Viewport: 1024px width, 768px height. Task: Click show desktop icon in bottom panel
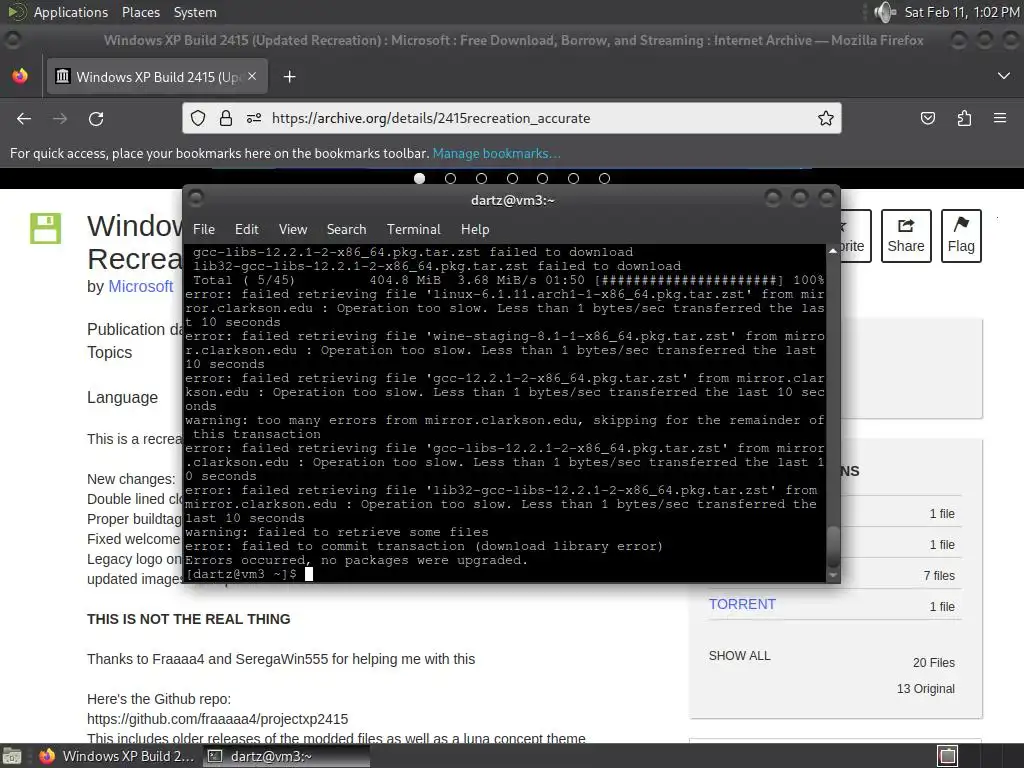pyautogui.click(x=12, y=756)
